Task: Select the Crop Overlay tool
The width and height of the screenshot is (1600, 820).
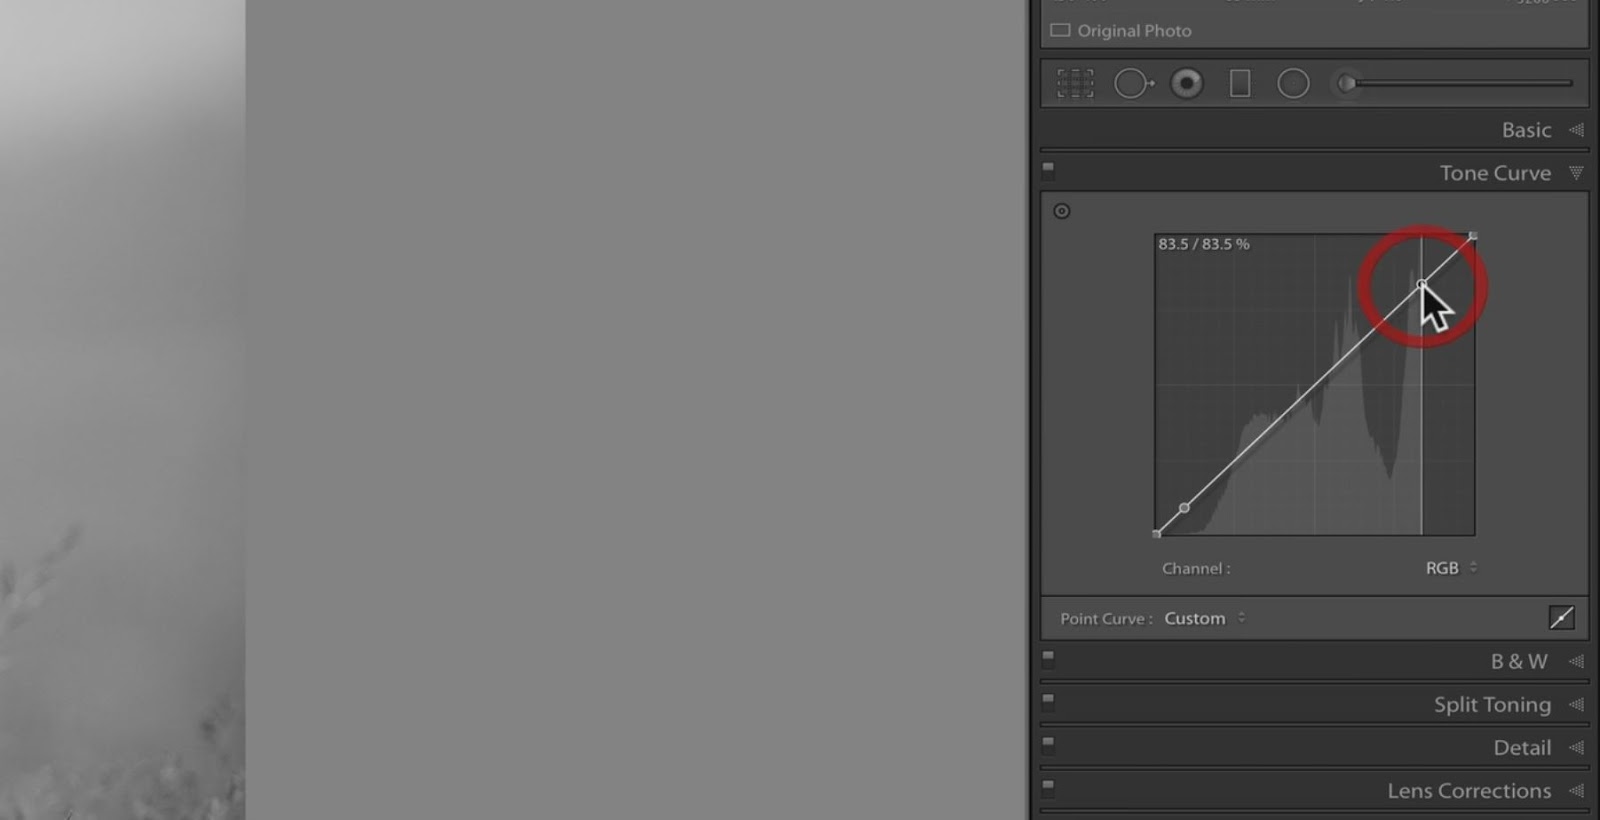Action: point(1075,84)
